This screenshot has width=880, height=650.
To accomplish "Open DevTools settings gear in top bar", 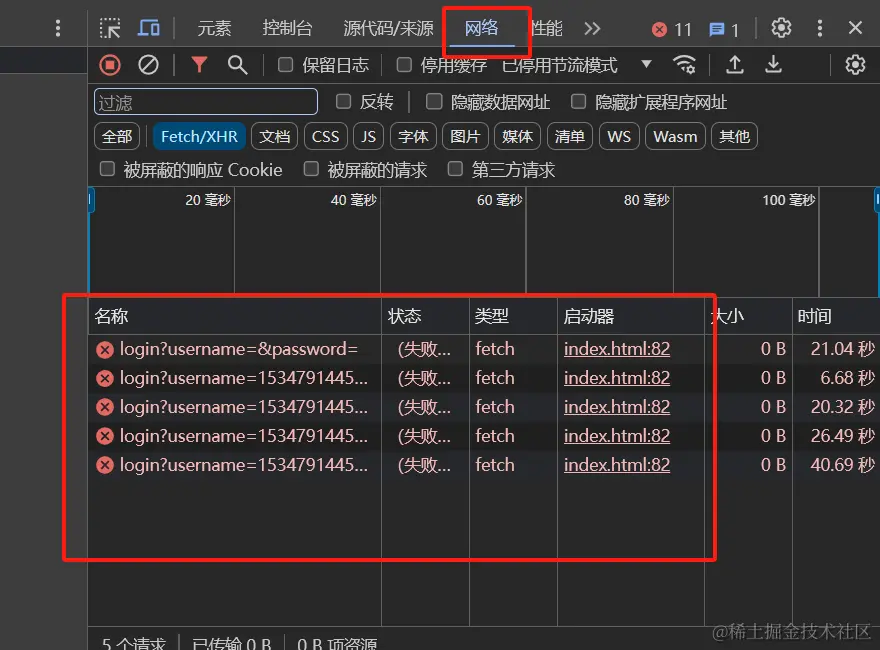I will 781,28.
